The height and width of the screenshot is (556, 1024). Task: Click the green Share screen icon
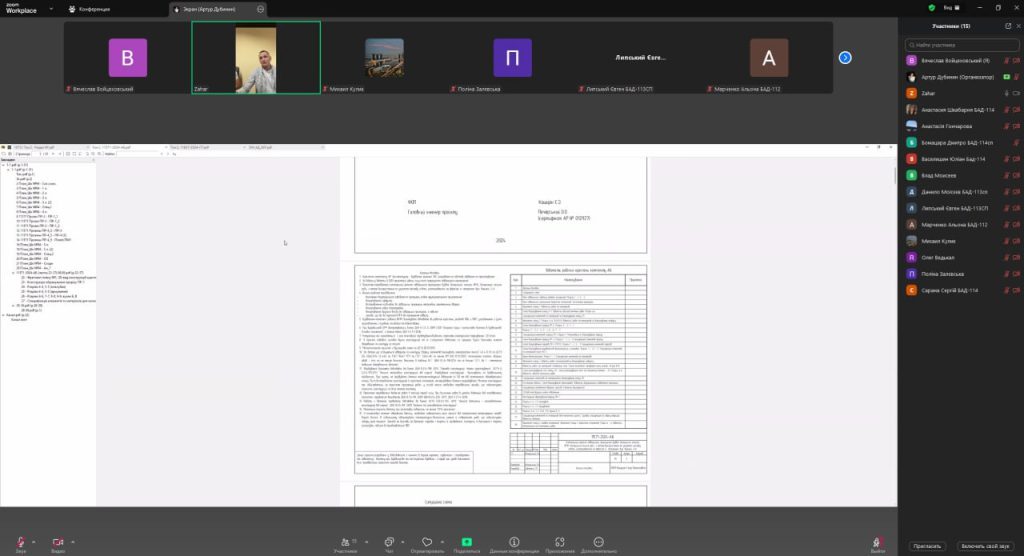pyautogui.click(x=466, y=541)
